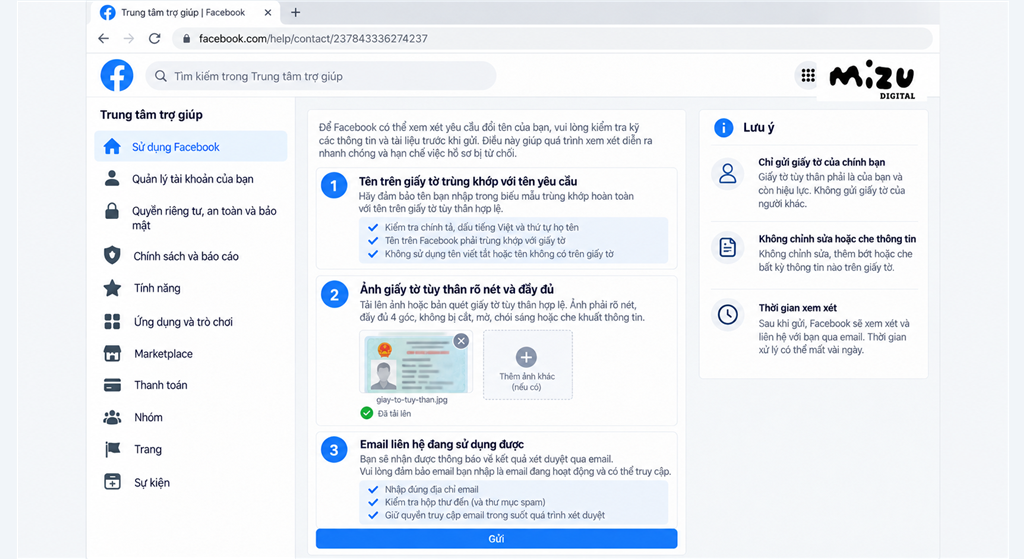Open the apps grid menu icon
Viewport: 1024px width, 559px height.
(808, 76)
